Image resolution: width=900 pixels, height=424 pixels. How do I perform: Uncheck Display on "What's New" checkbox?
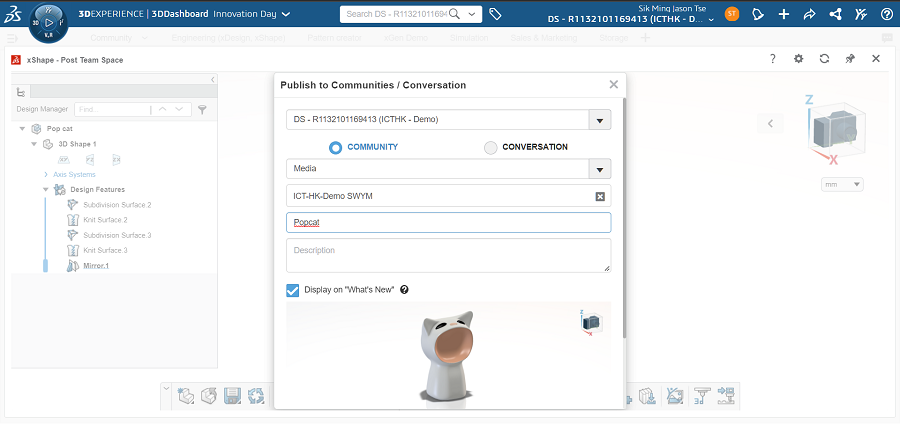293,290
